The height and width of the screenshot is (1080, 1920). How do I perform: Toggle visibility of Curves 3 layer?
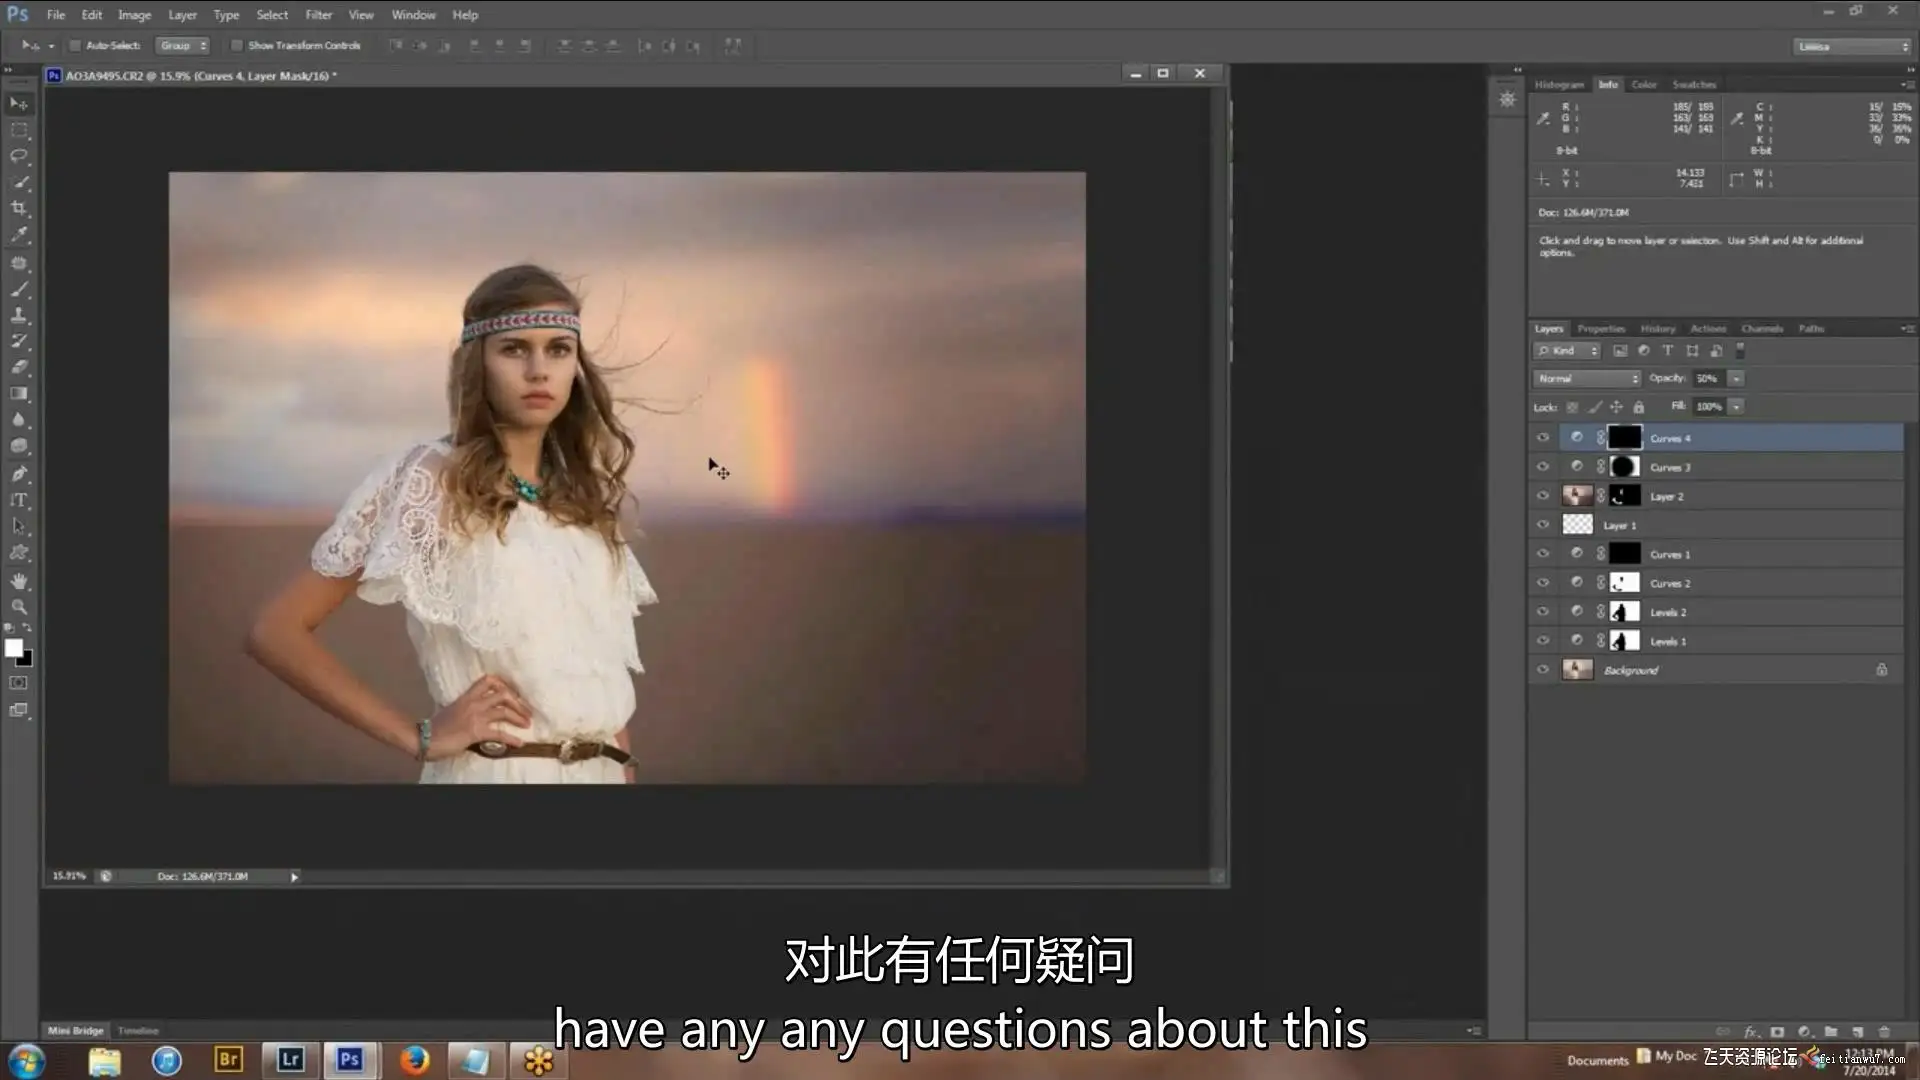click(x=1542, y=467)
